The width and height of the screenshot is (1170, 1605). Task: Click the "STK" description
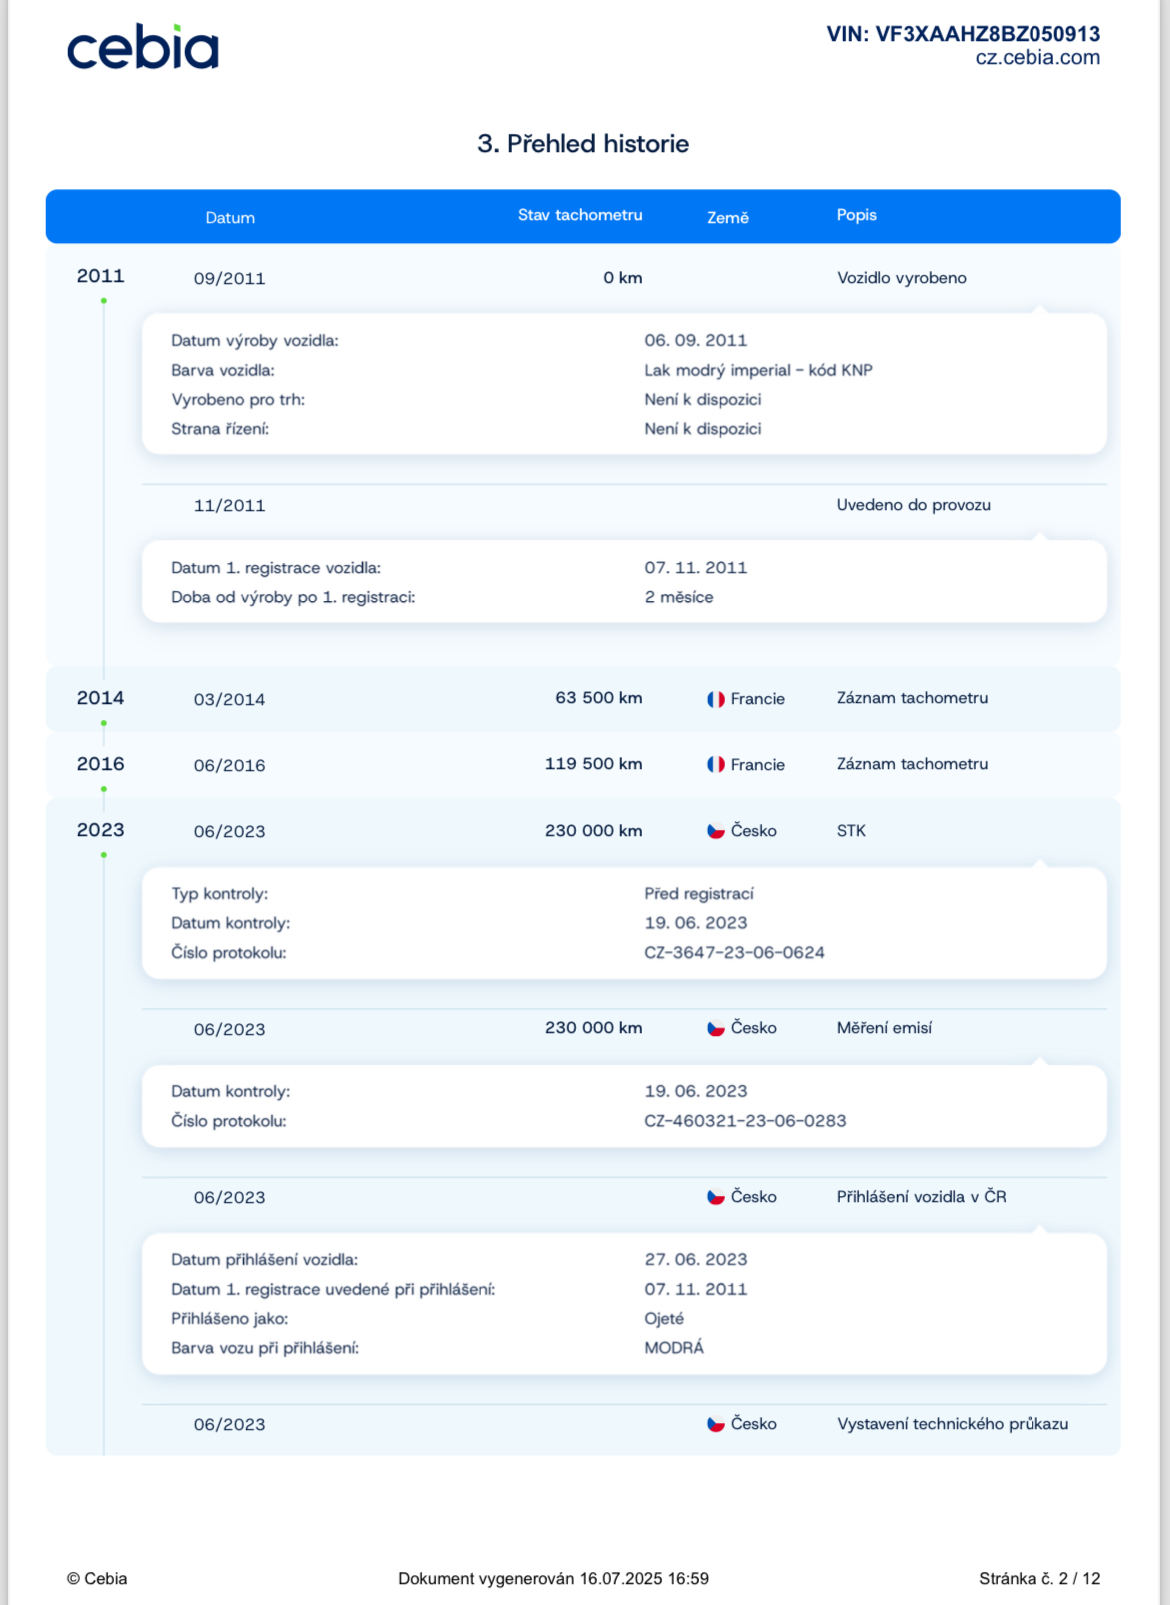pyautogui.click(x=851, y=831)
